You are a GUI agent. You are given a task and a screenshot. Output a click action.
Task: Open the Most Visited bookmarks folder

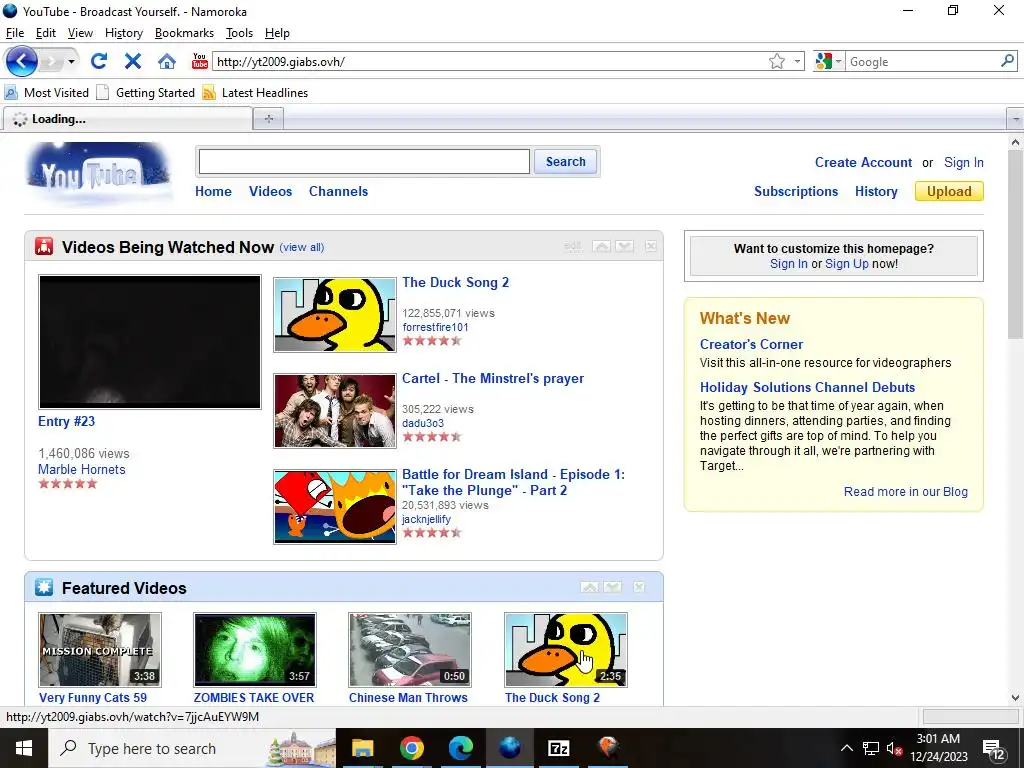47,93
